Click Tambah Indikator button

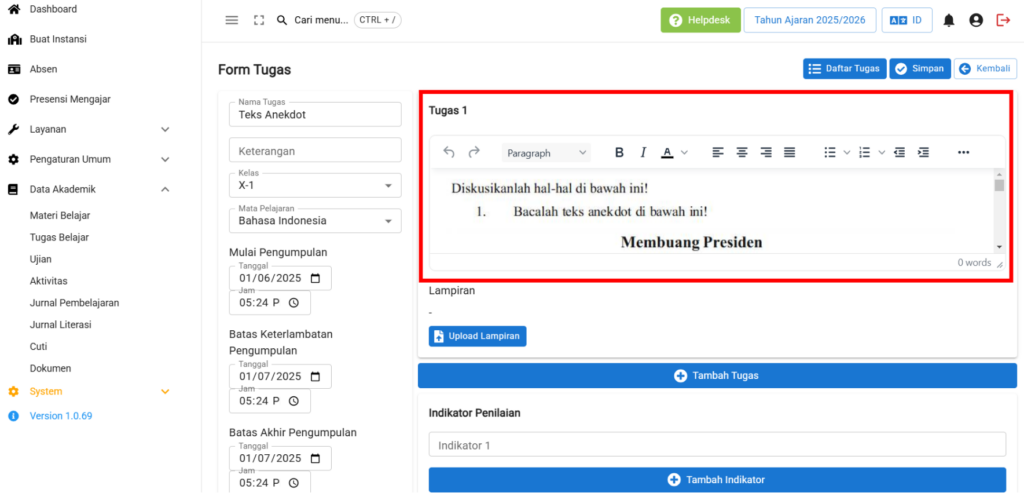point(717,480)
